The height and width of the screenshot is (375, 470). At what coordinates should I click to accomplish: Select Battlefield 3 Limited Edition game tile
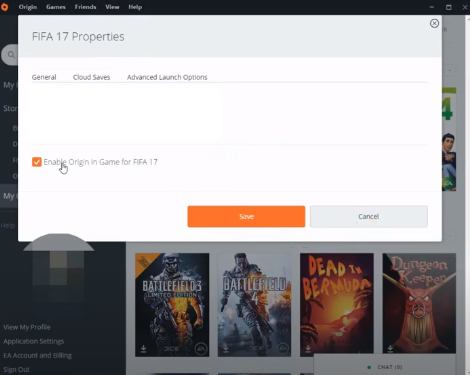172,305
